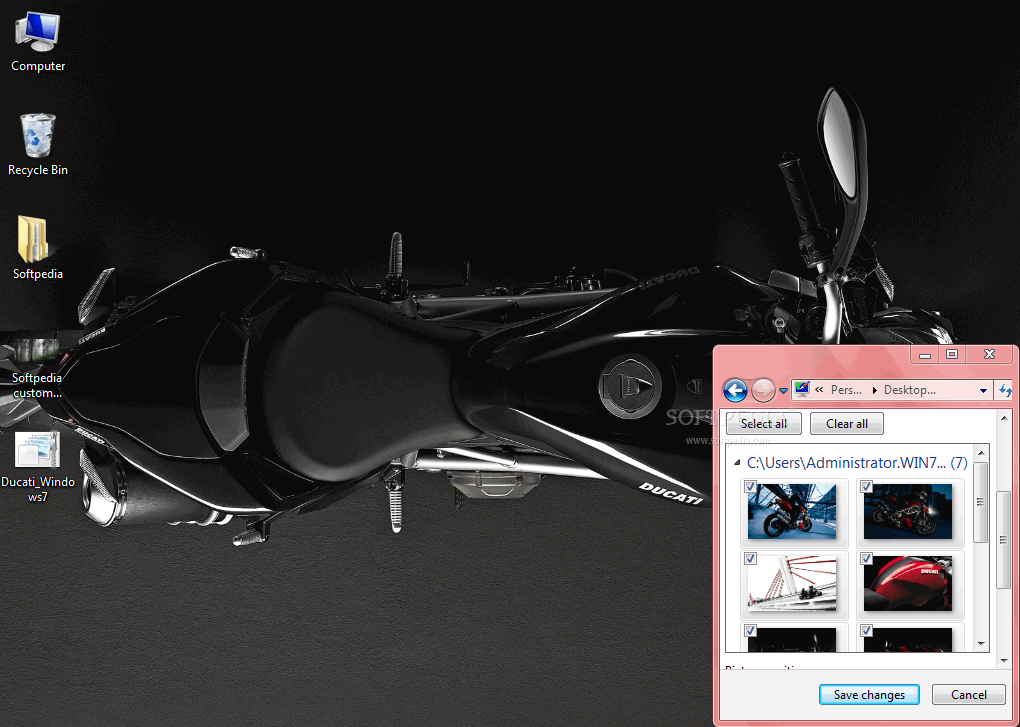Click the Desktop... breadcrumb segment
1020x727 pixels.
point(909,390)
